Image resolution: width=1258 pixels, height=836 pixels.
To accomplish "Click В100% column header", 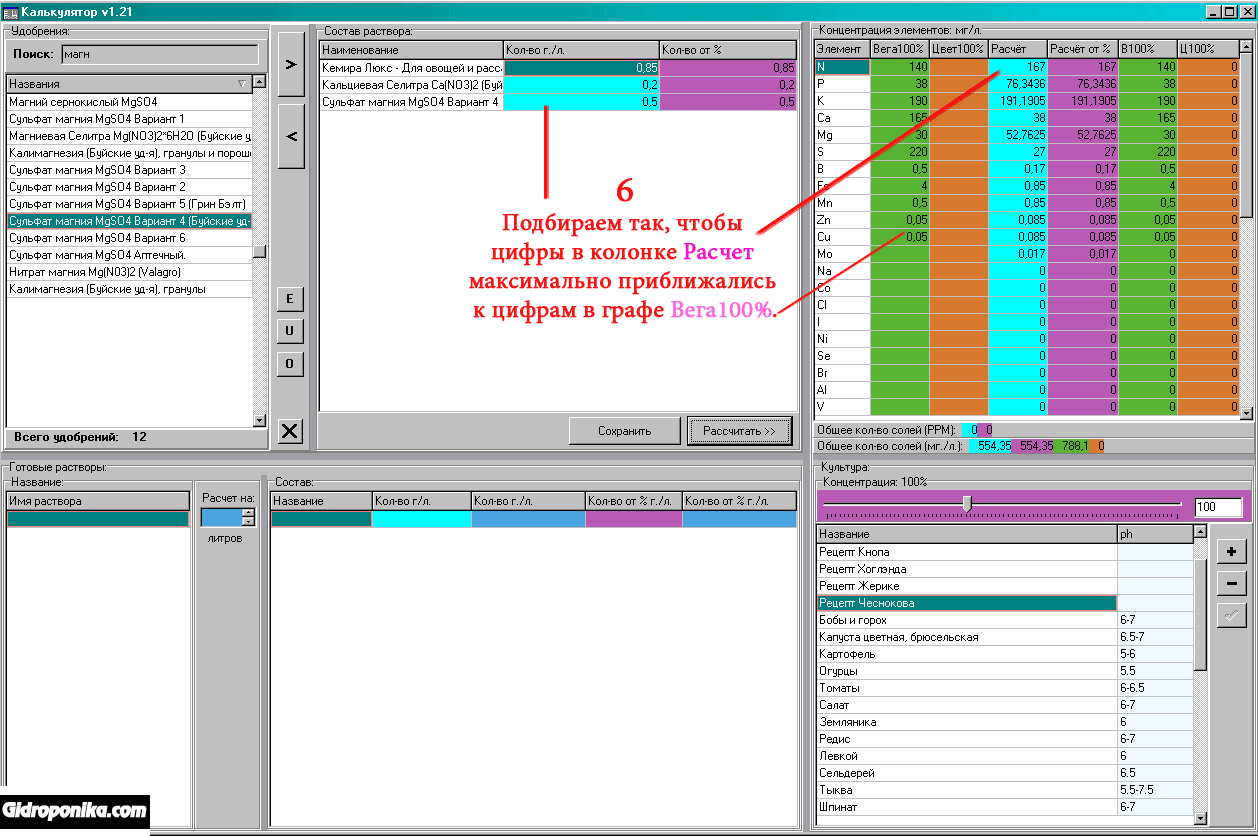I will click(1147, 49).
